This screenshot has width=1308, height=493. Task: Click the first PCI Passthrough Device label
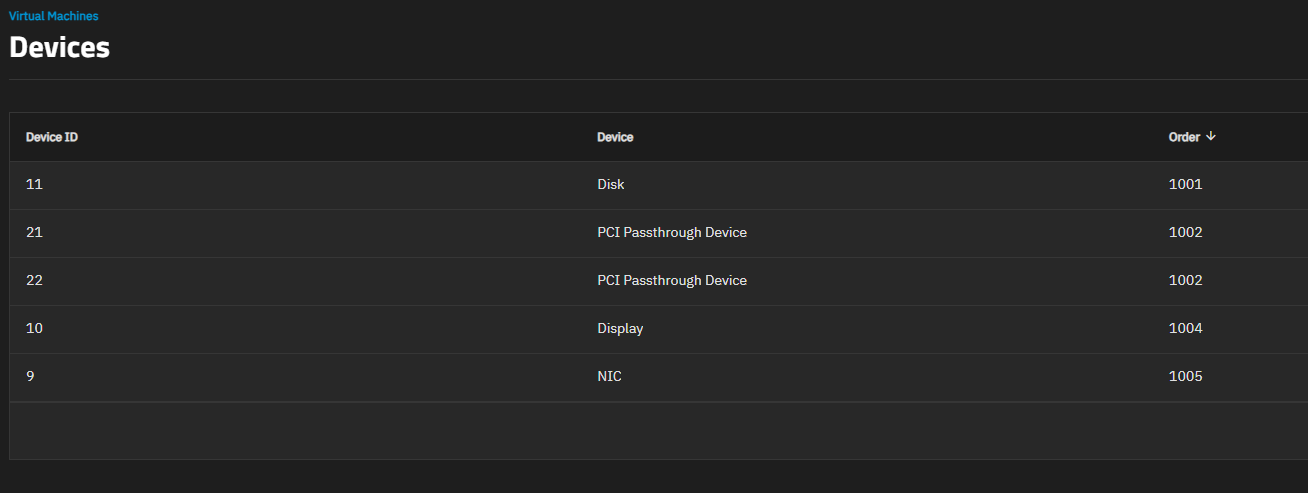[x=672, y=232]
